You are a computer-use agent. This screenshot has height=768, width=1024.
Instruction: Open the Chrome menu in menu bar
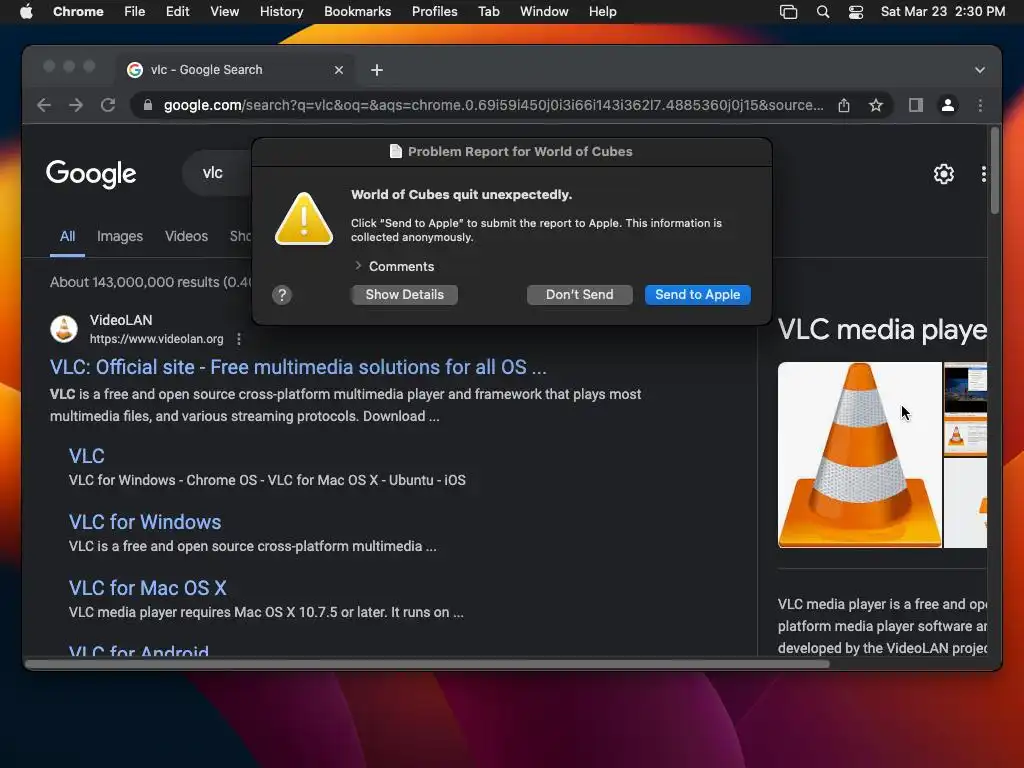78,12
